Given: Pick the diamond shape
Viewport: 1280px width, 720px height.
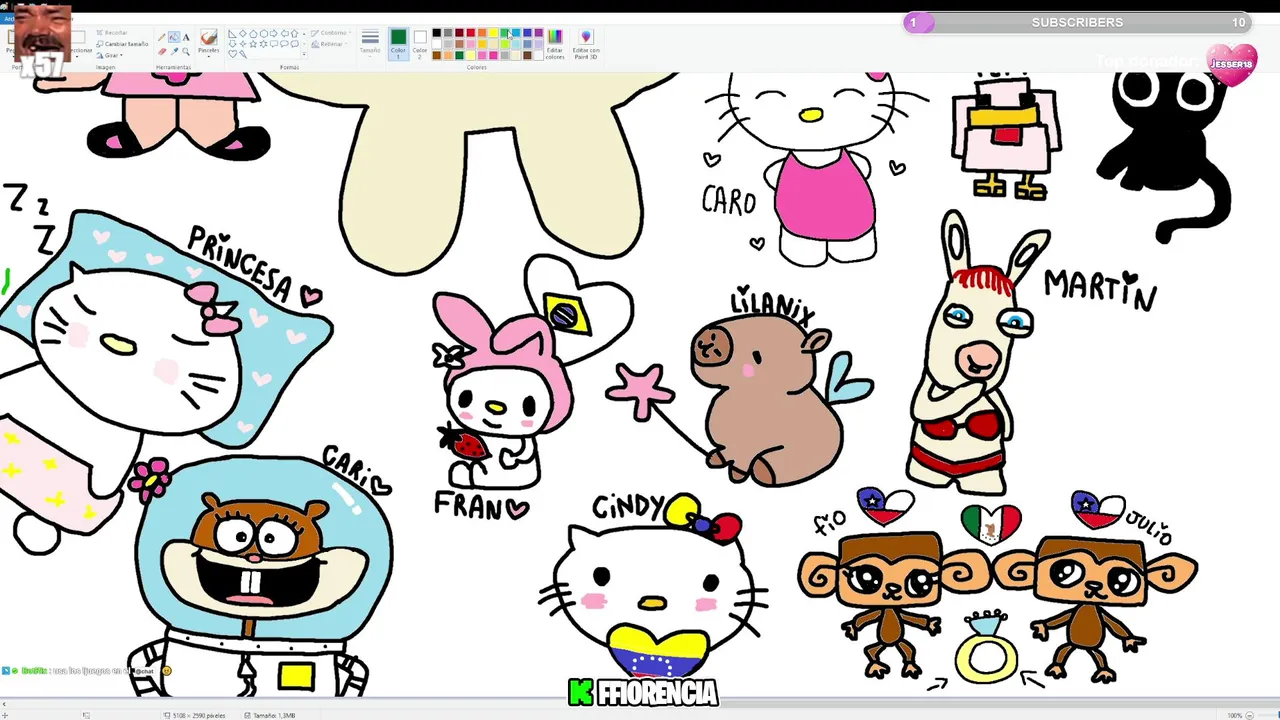Looking at the screenshot, I should (243, 33).
